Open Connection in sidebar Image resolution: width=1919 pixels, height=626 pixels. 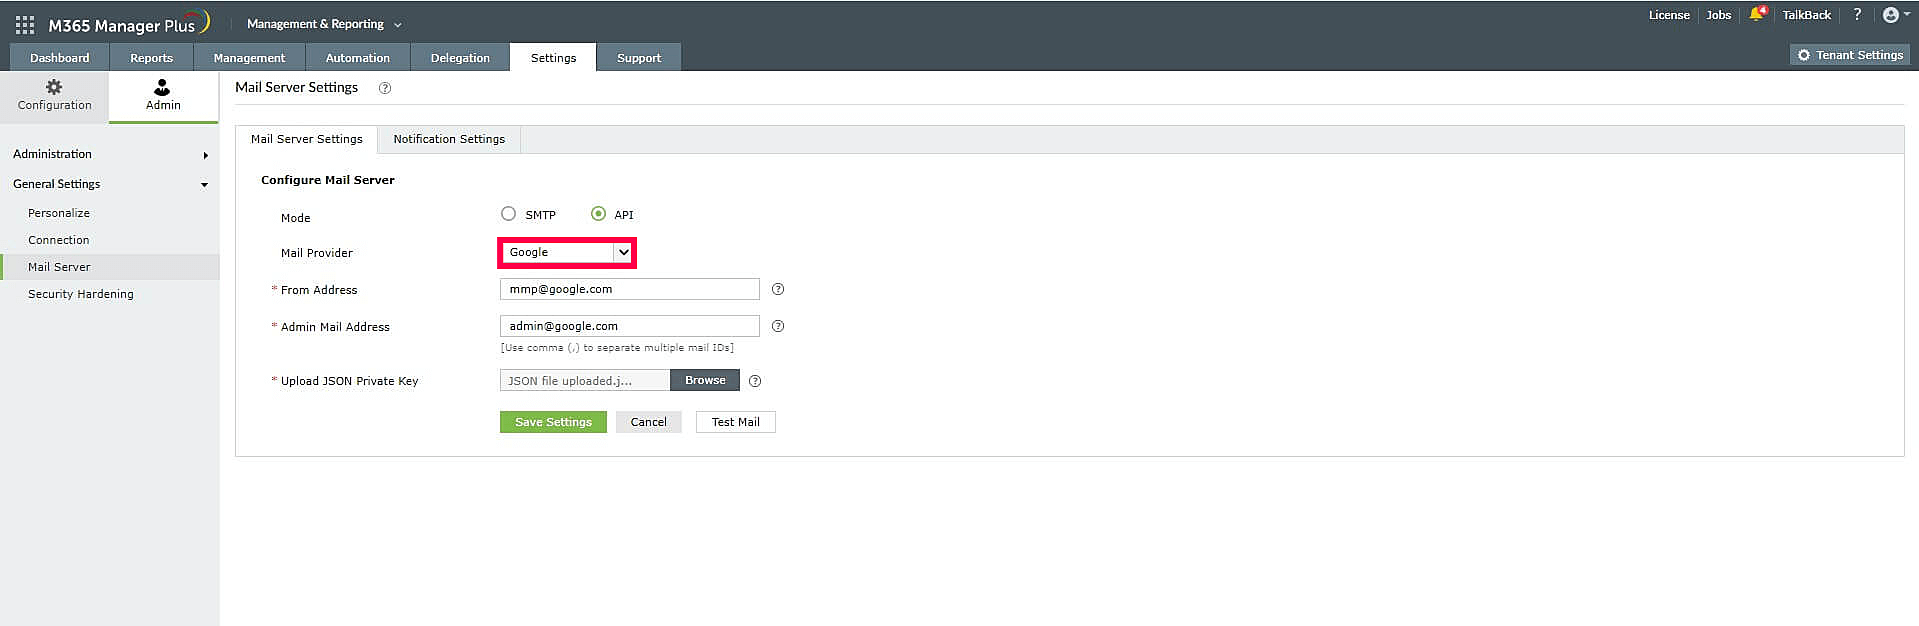pyautogui.click(x=59, y=240)
